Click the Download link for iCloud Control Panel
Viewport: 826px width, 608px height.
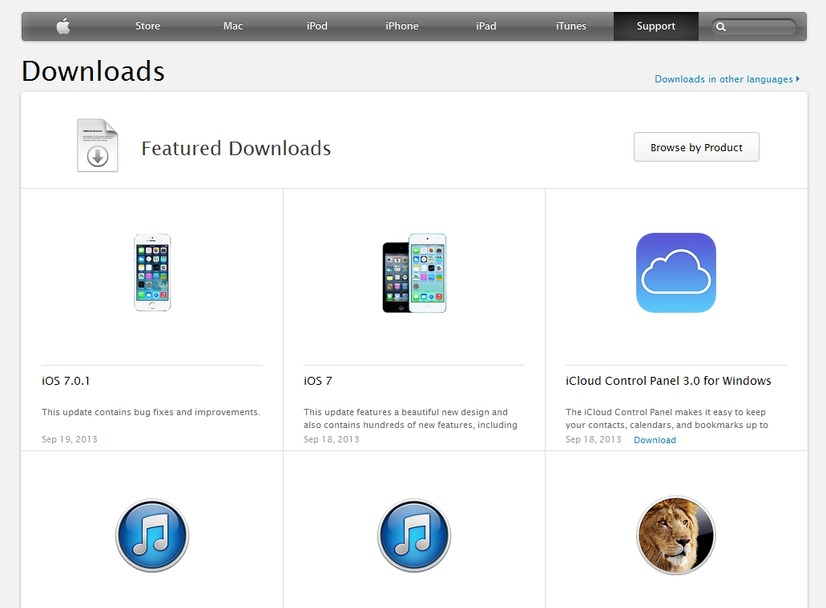(655, 440)
